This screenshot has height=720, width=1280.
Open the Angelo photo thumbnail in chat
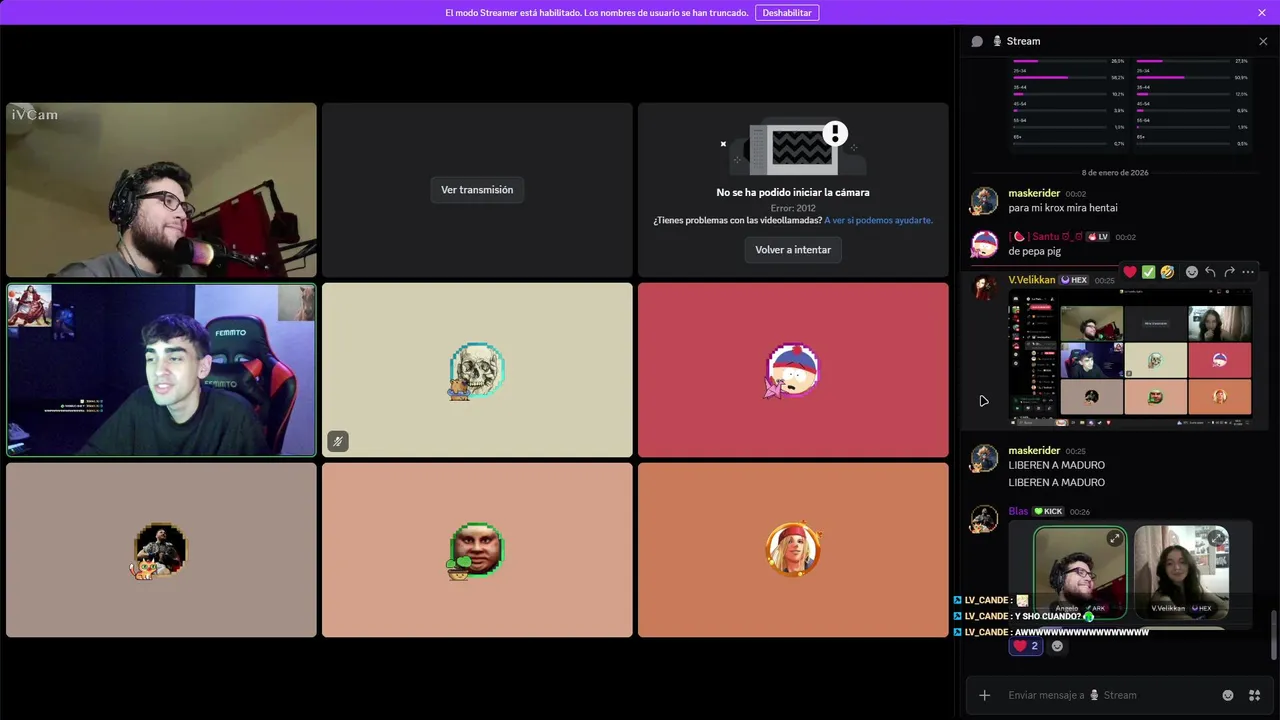pyautogui.click(x=1080, y=573)
